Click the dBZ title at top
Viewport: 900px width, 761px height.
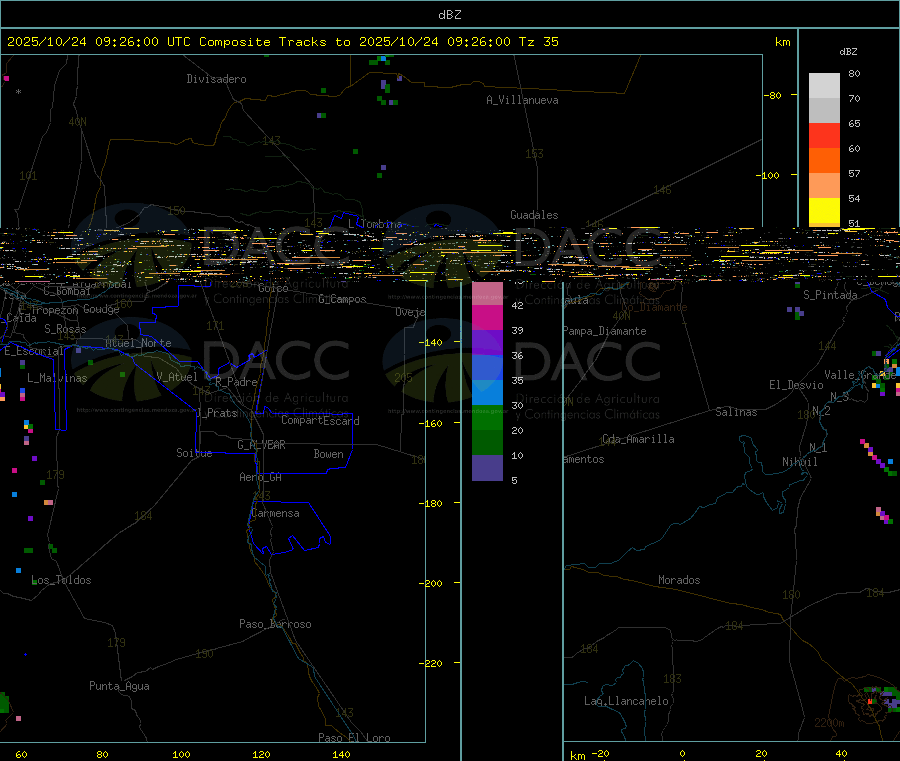coord(449,15)
